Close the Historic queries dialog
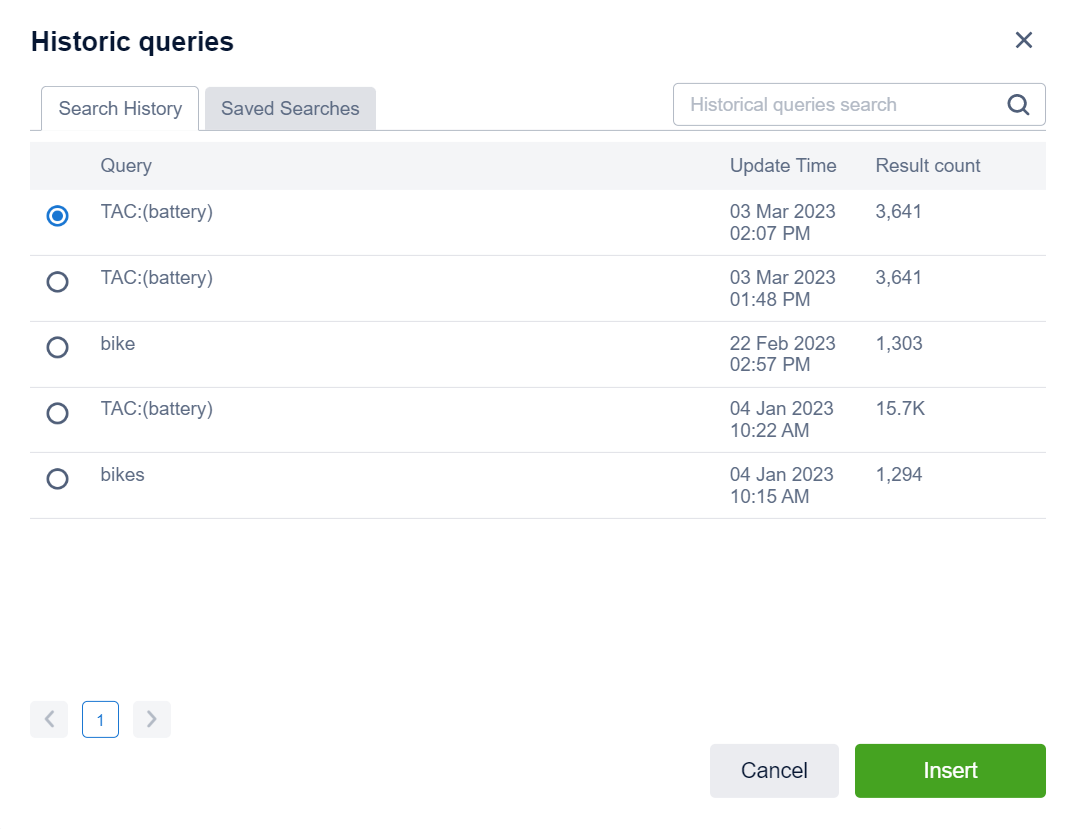This screenshot has height=829, width=1074. point(1023,40)
